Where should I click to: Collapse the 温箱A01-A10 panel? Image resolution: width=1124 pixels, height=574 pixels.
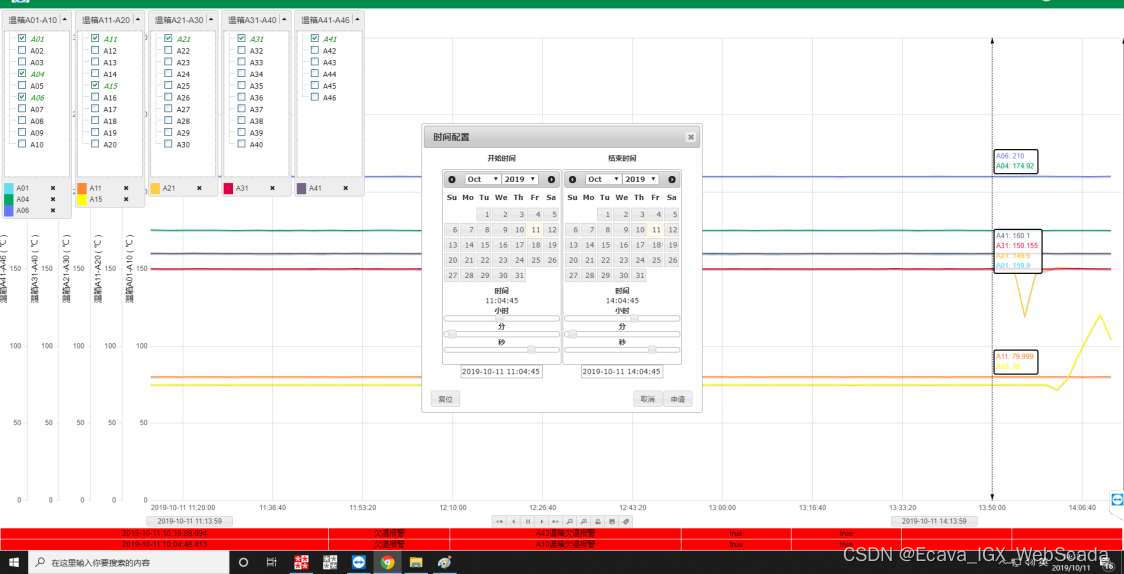pyautogui.click(x=65, y=20)
